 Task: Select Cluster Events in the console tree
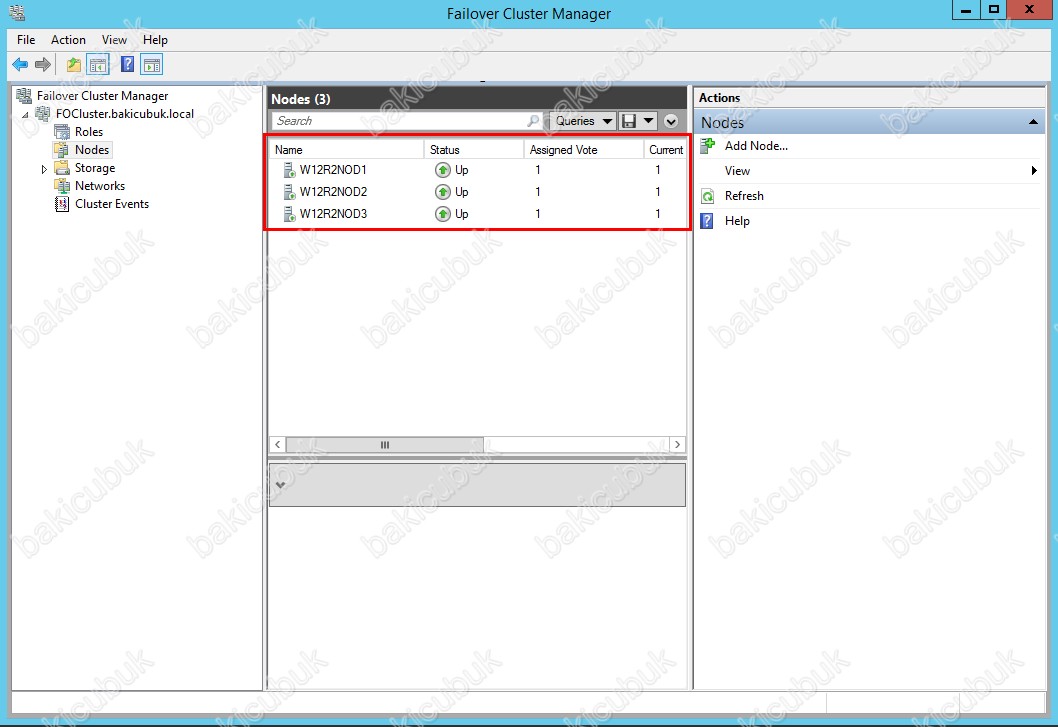[112, 204]
